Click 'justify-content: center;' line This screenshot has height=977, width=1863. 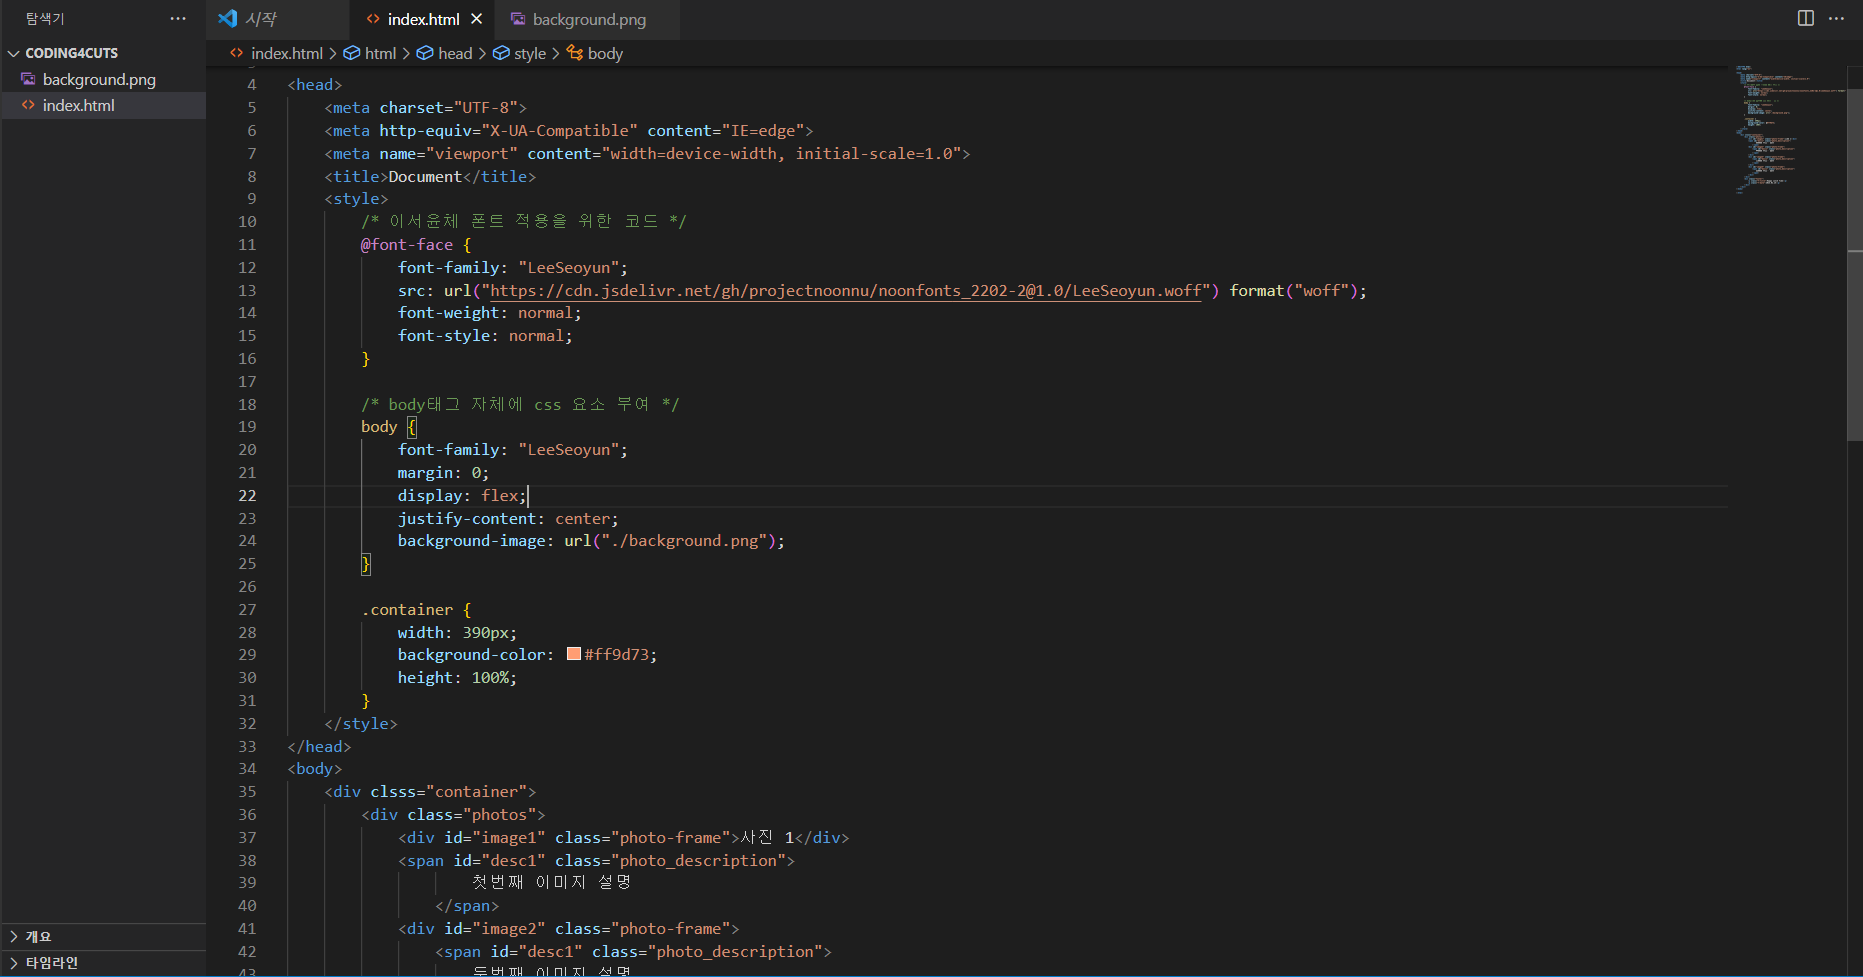click(x=508, y=518)
